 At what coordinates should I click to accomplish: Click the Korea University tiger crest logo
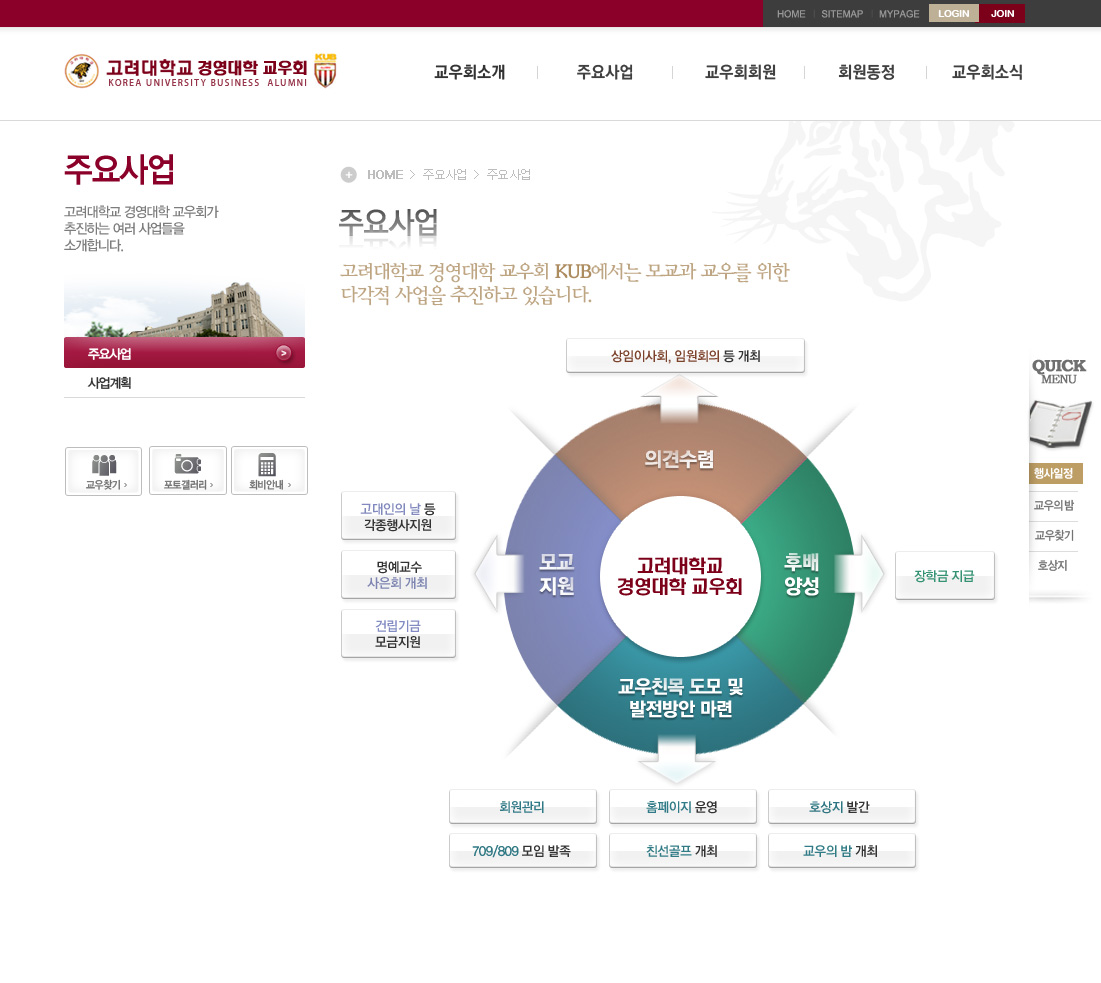click(81, 71)
